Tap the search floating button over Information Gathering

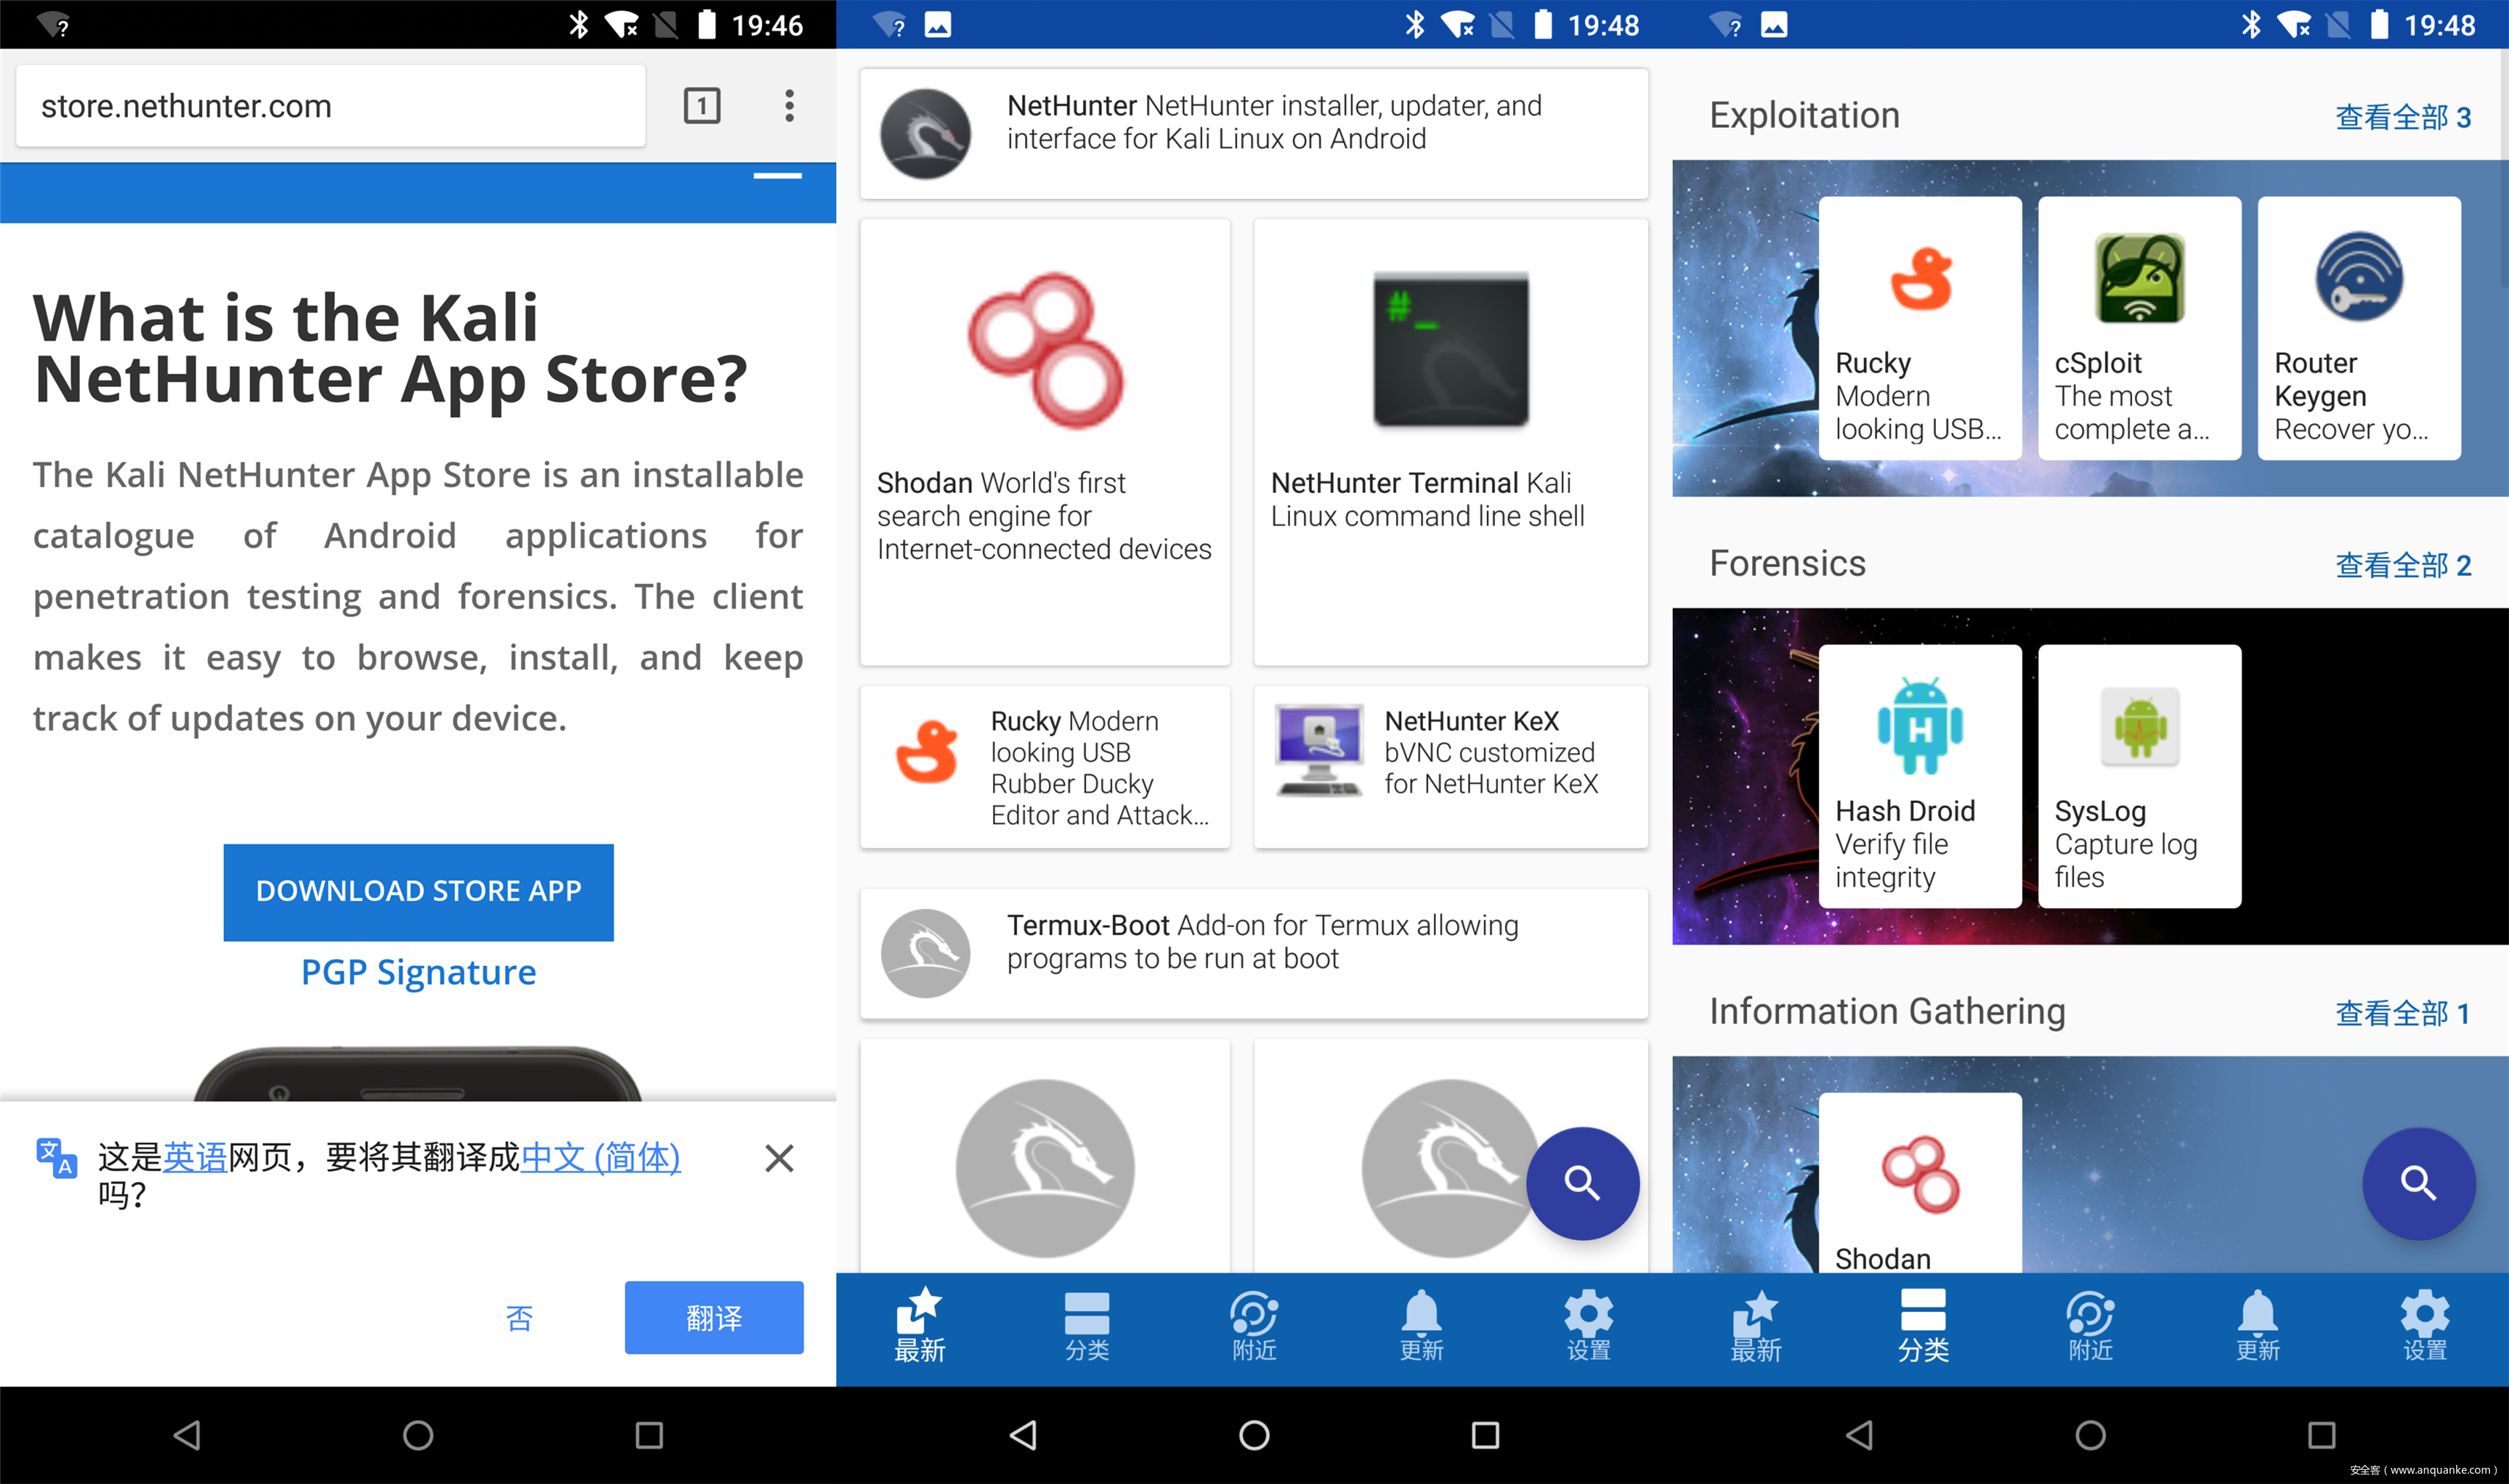[x=2417, y=1183]
